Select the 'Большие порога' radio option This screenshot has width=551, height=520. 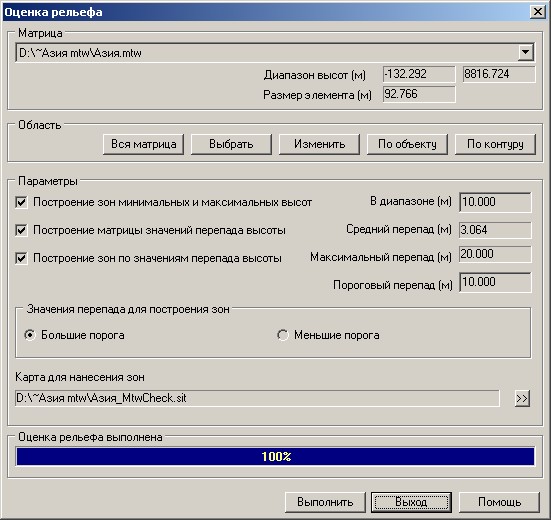pos(30,335)
